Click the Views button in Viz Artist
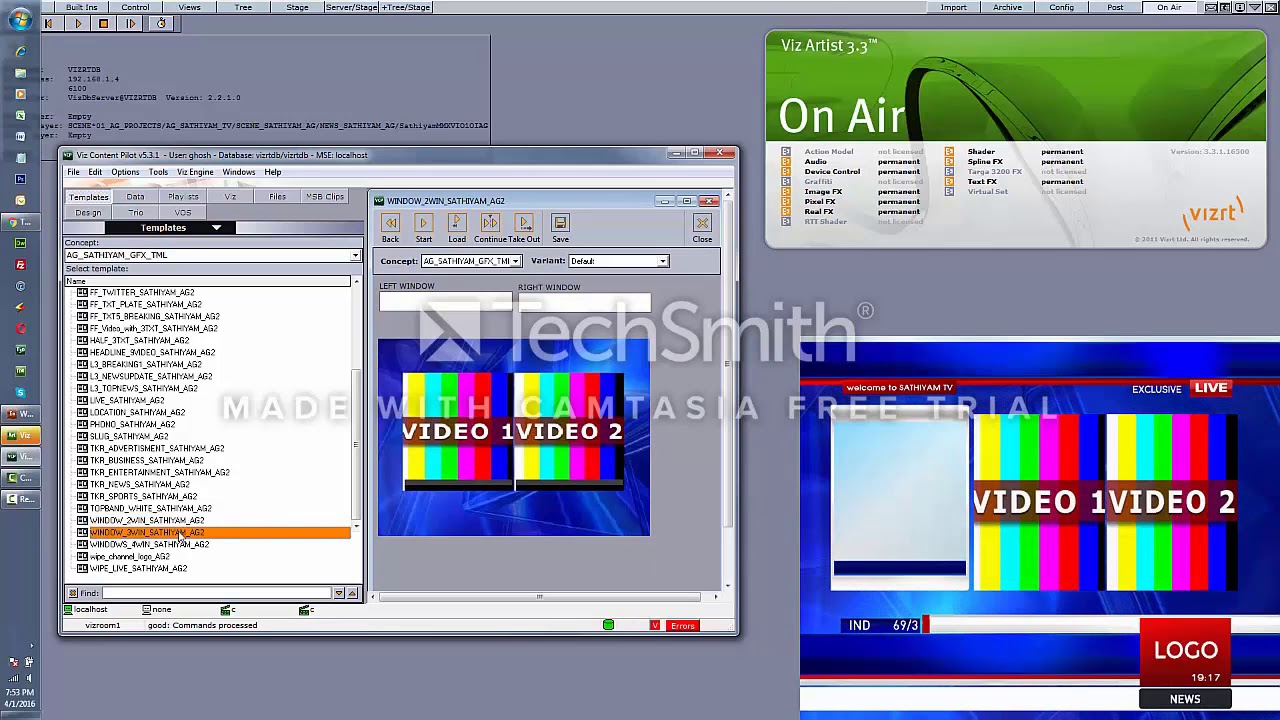 tap(189, 7)
